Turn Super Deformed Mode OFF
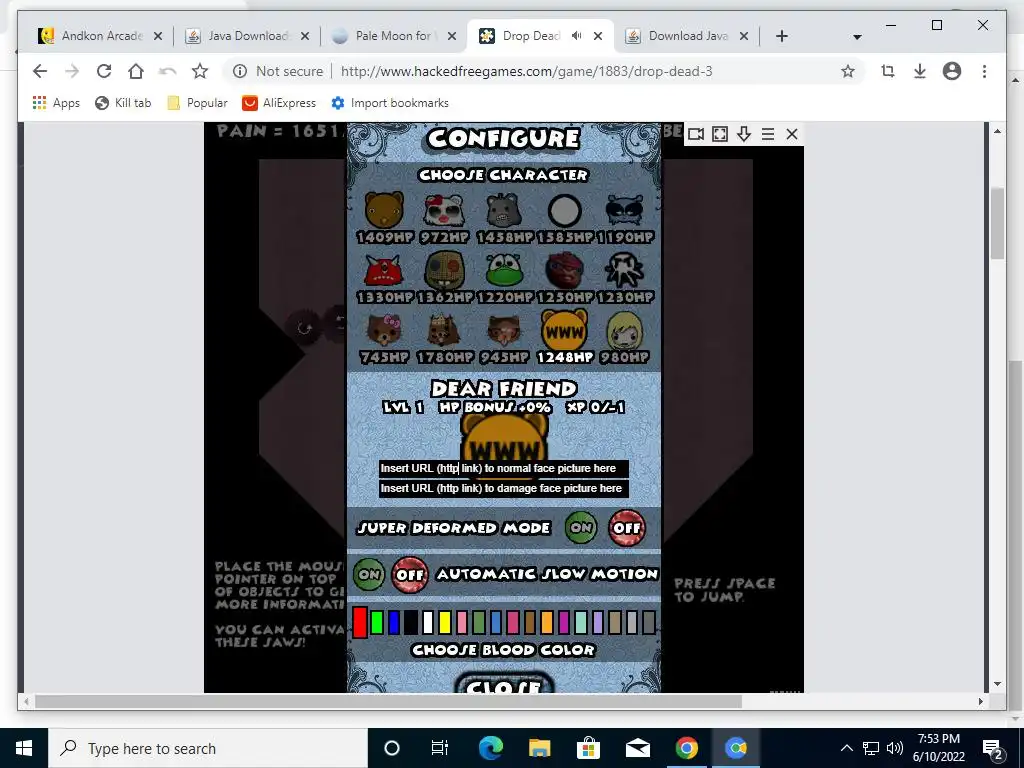Image resolution: width=1024 pixels, height=768 pixels. click(627, 528)
